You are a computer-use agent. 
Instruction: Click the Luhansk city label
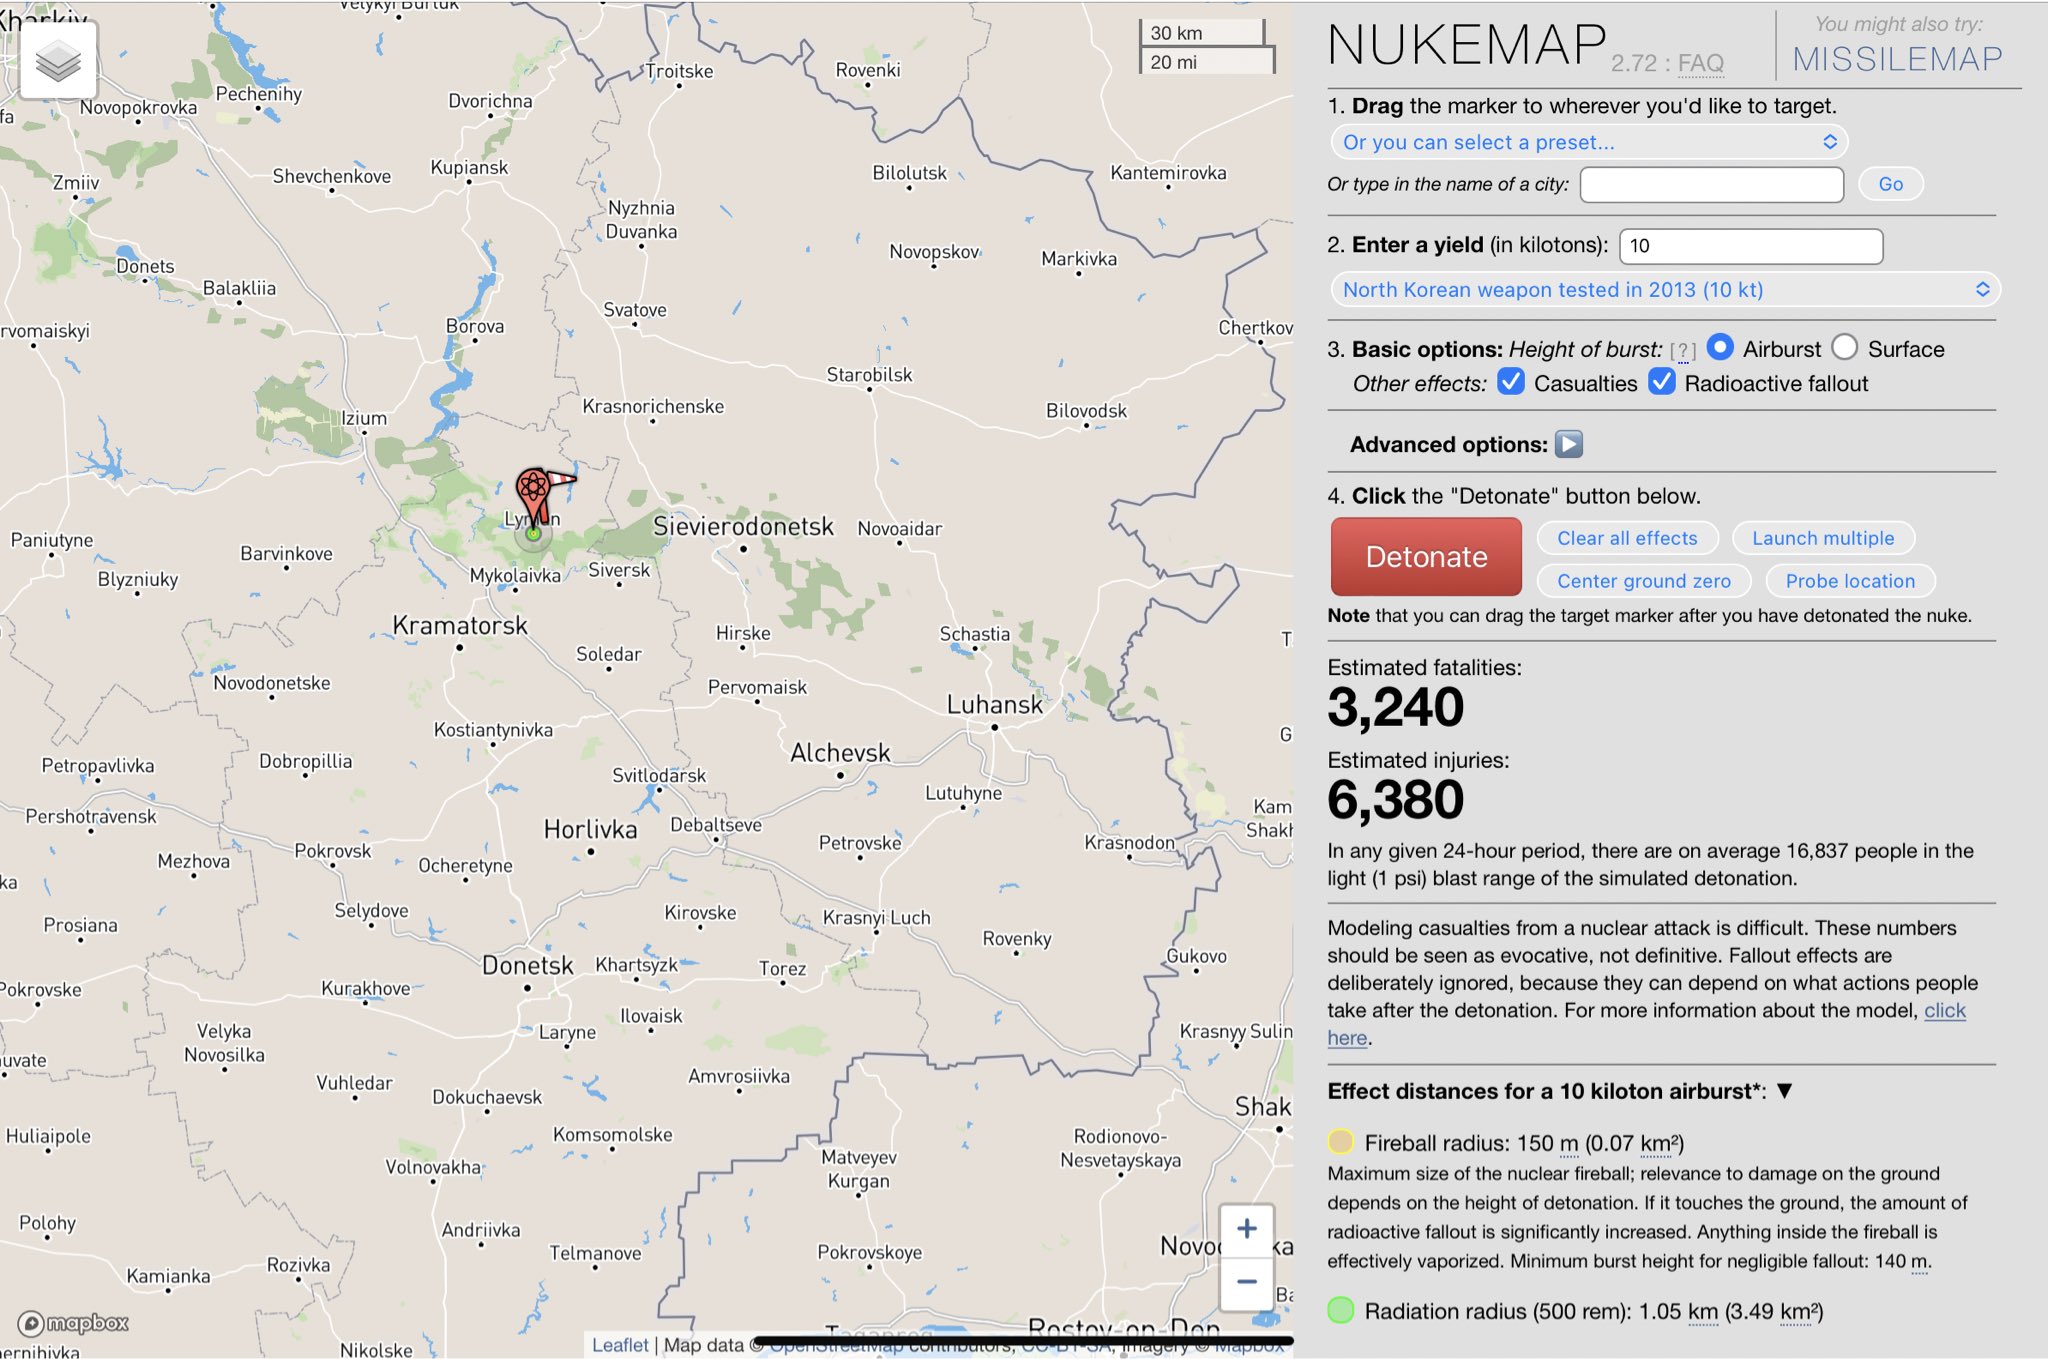994,705
